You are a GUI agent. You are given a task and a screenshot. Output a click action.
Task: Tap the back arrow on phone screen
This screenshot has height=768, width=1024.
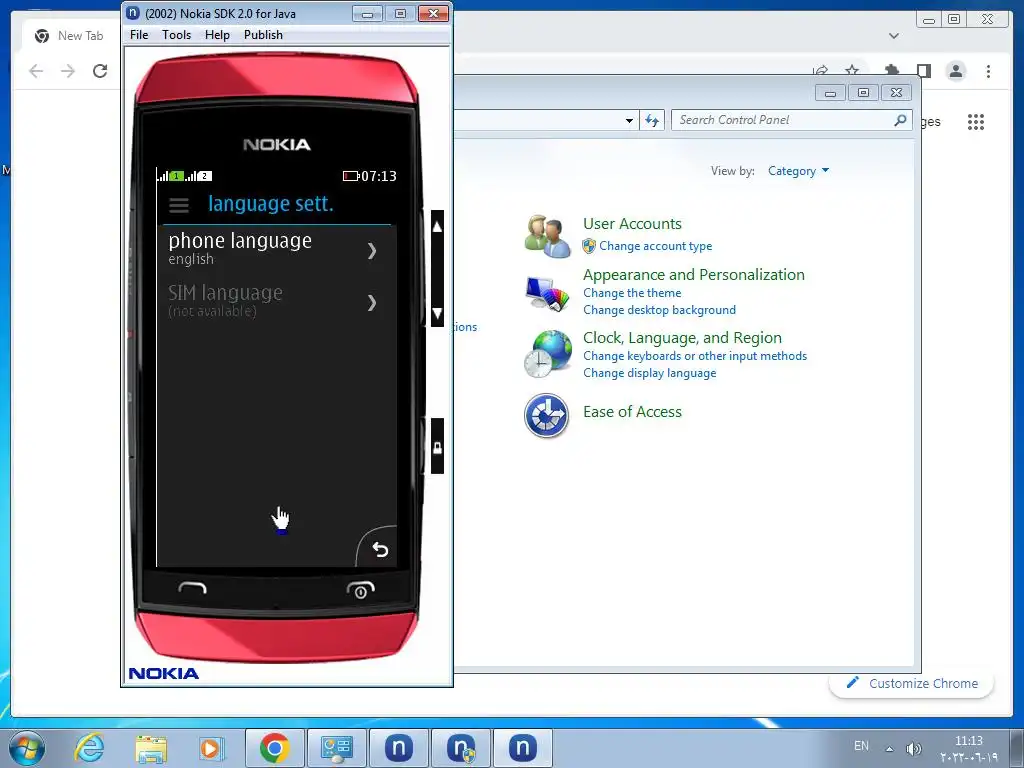pos(380,549)
